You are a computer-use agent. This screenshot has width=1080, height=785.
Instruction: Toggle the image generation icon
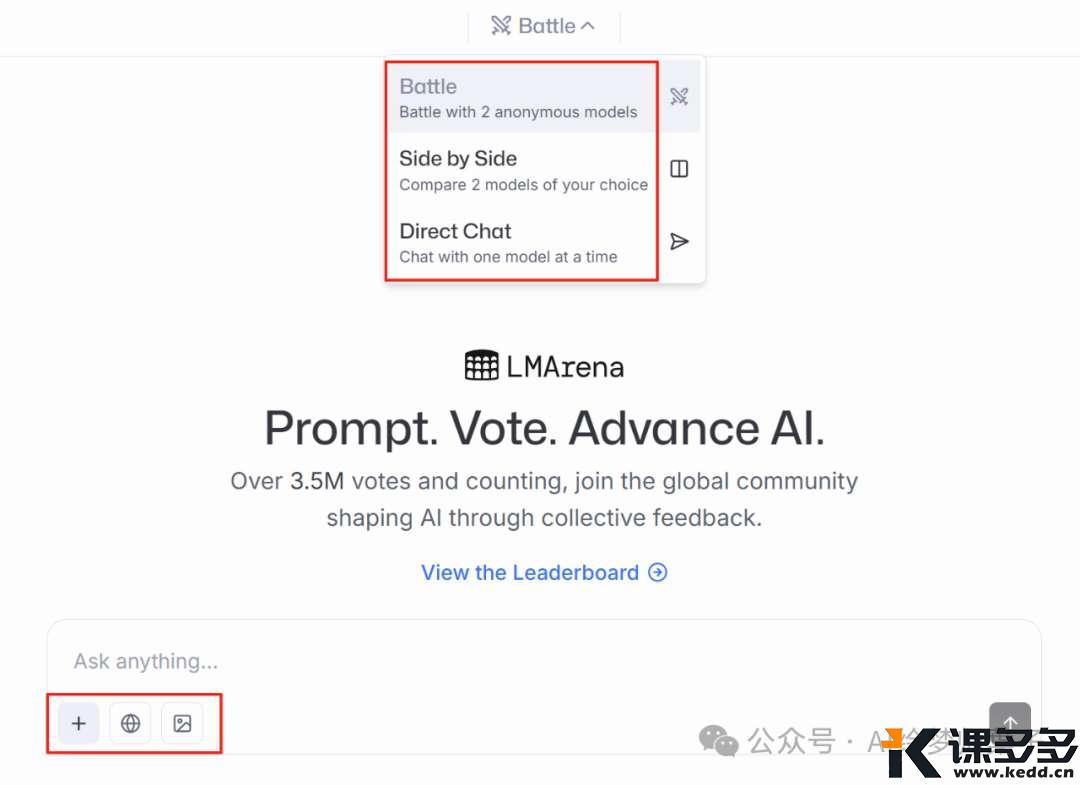pos(182,723)
